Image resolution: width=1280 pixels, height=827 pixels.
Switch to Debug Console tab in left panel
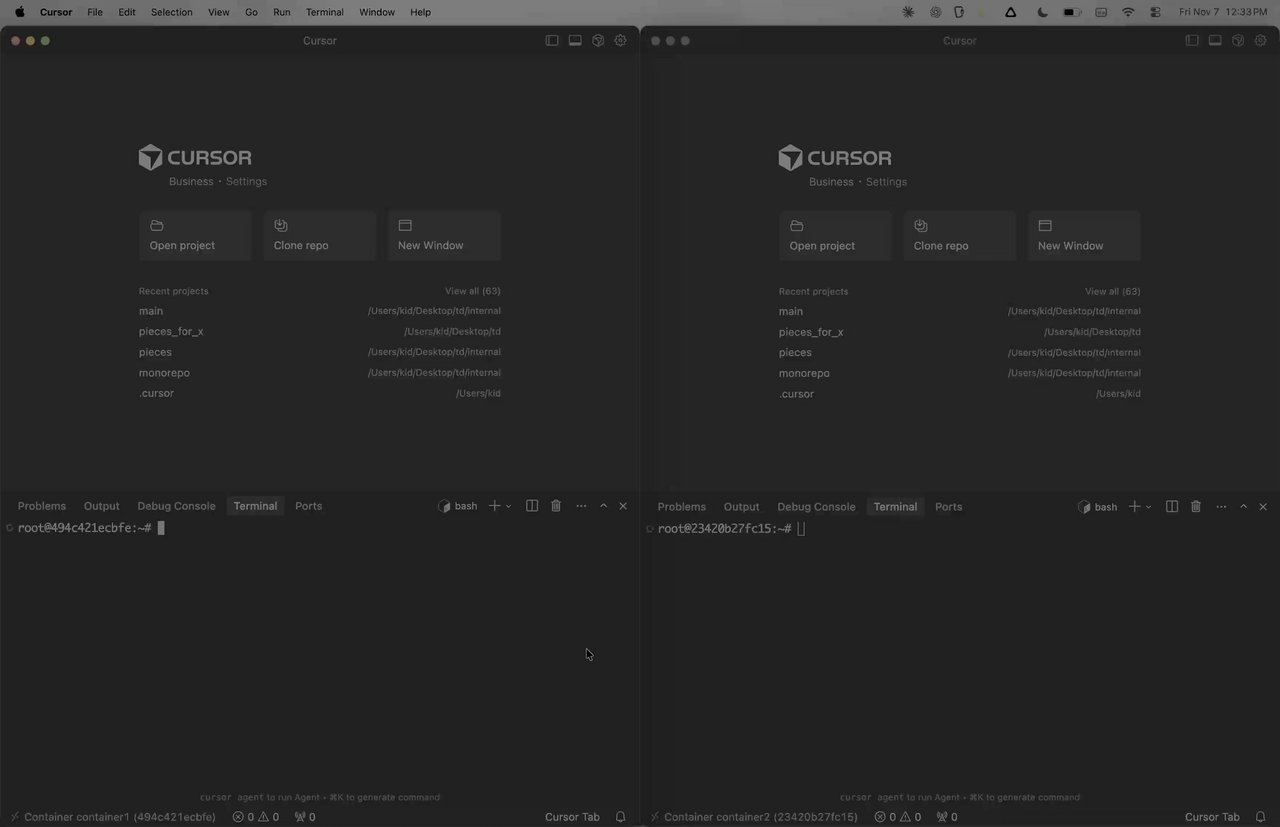[x=176, y=506]
